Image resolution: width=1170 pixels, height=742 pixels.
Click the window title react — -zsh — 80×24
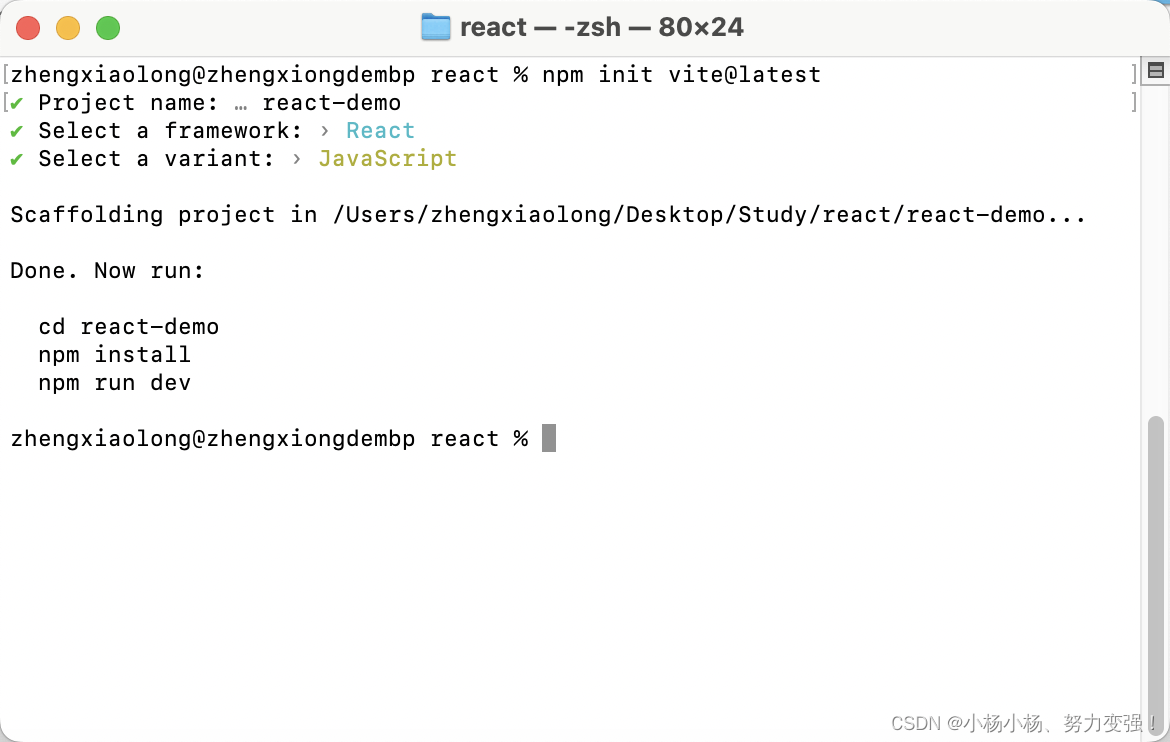coord(601,27)
